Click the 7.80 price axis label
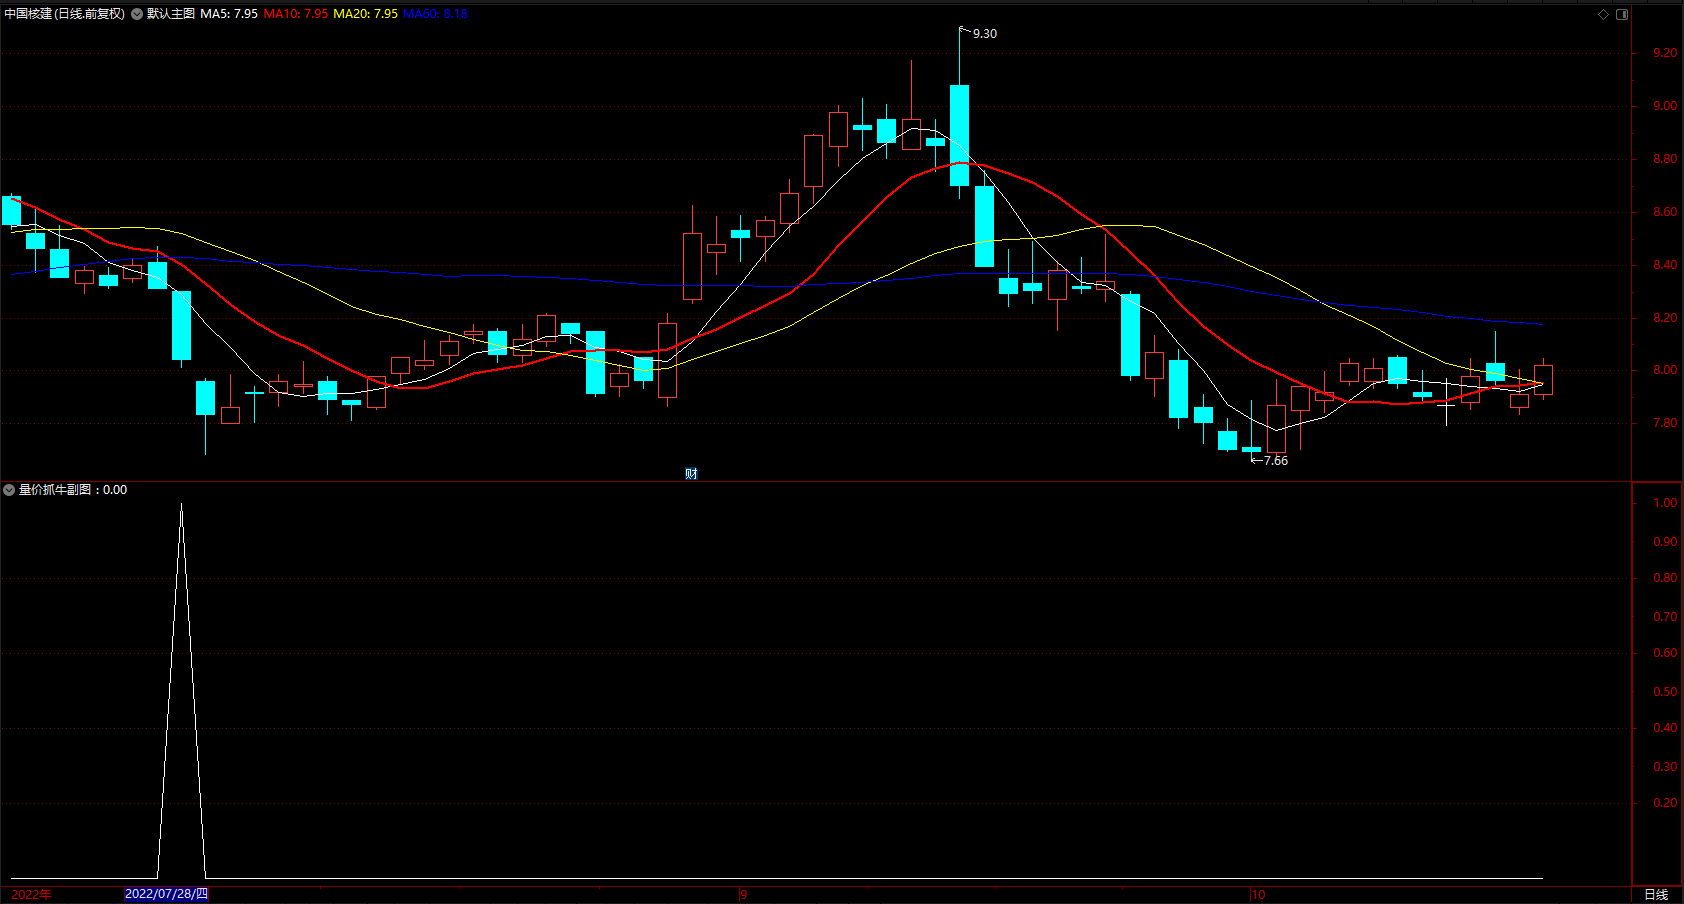The image size is (1684, 904). coord(1665,423)
